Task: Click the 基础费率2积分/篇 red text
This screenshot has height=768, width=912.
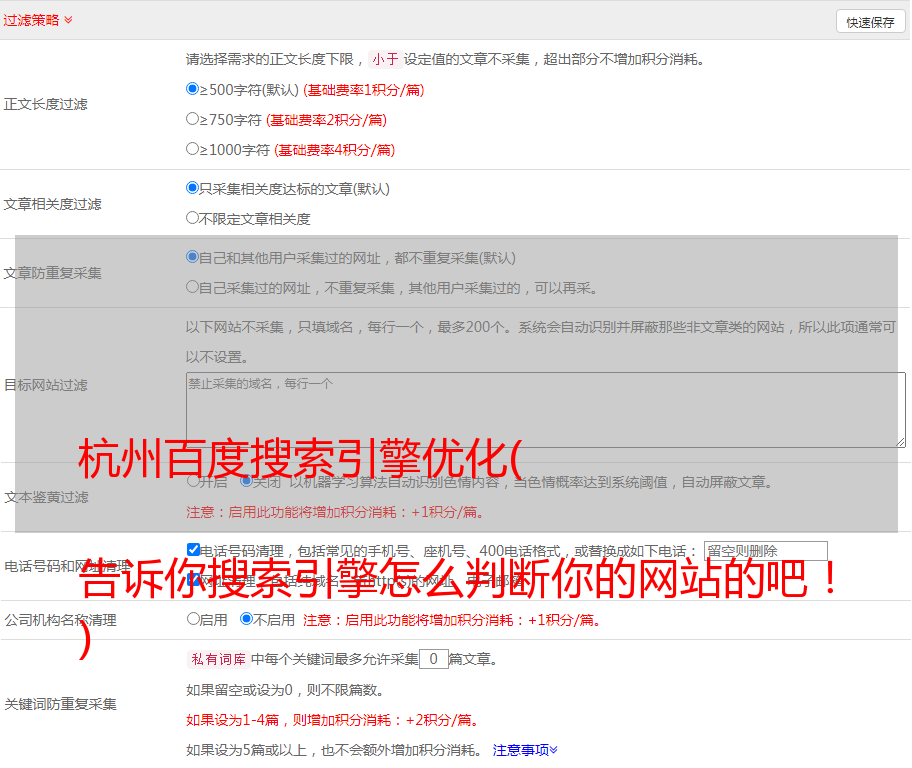Action: coord(326,120)
